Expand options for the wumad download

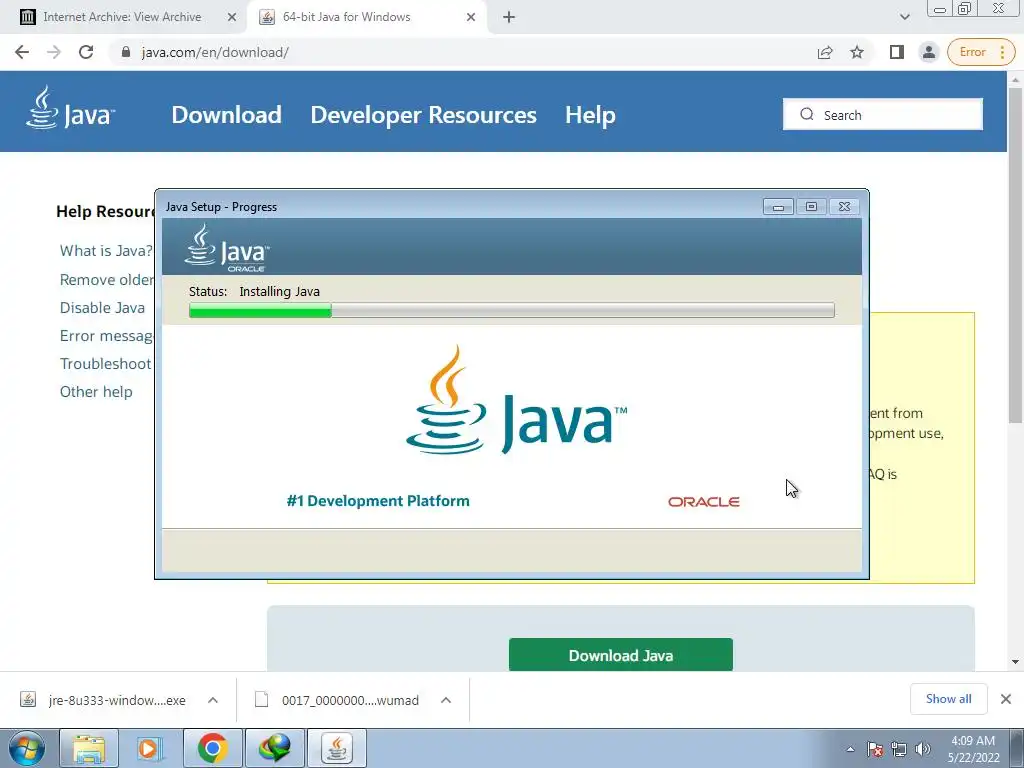click(446, 700)
